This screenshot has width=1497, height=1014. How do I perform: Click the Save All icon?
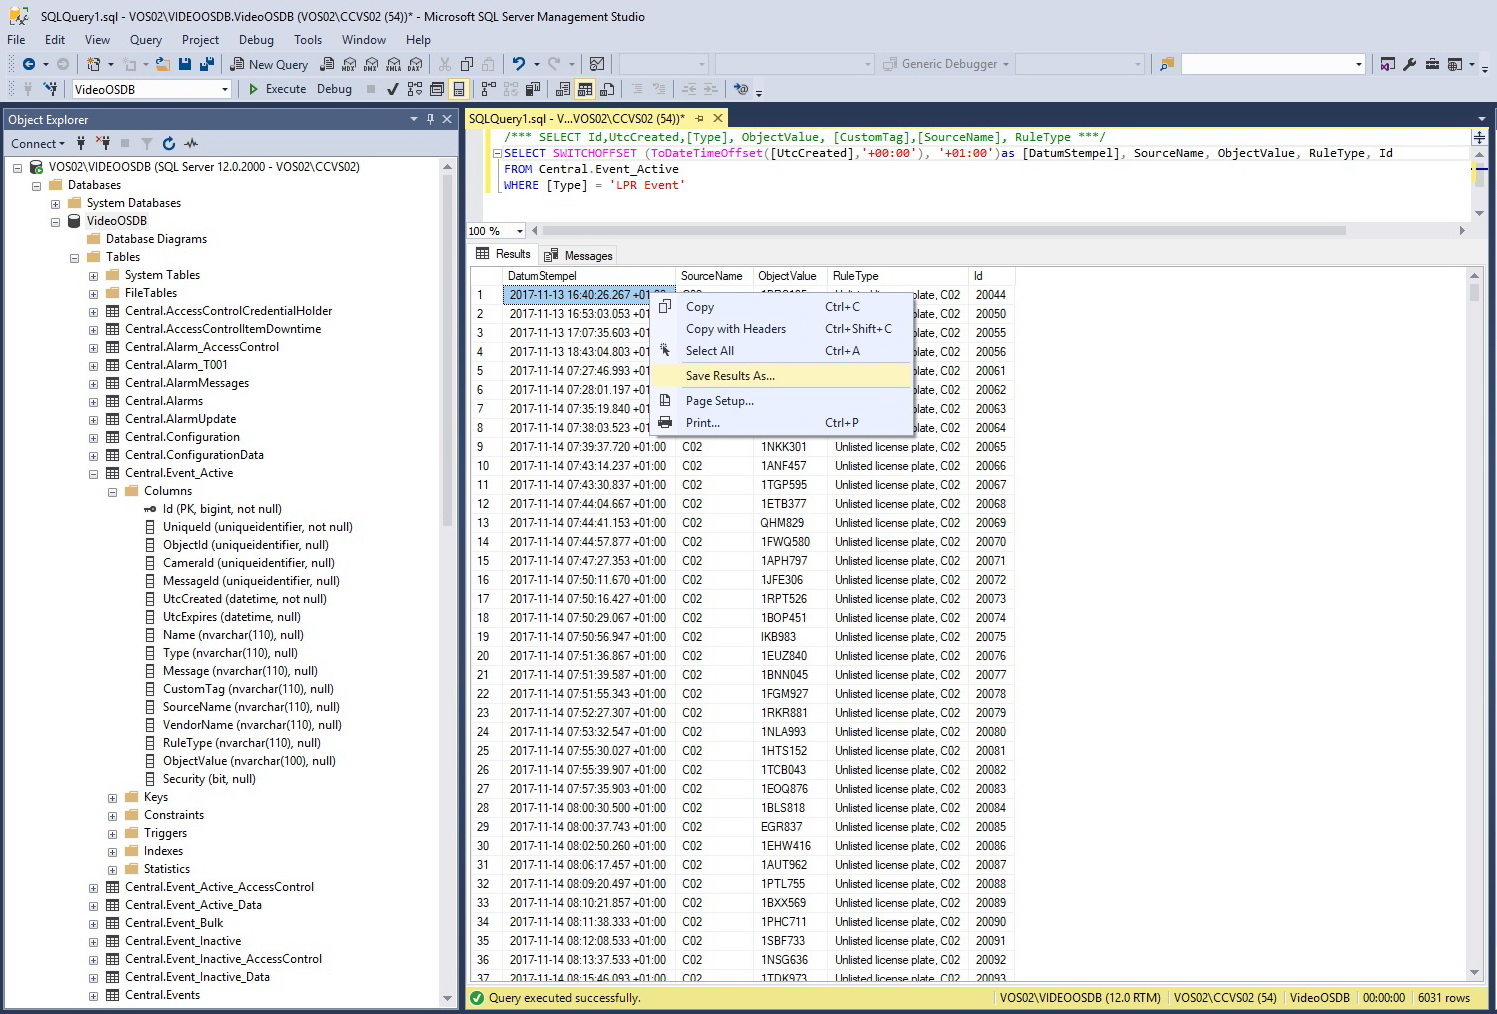(x=207, y=64)
